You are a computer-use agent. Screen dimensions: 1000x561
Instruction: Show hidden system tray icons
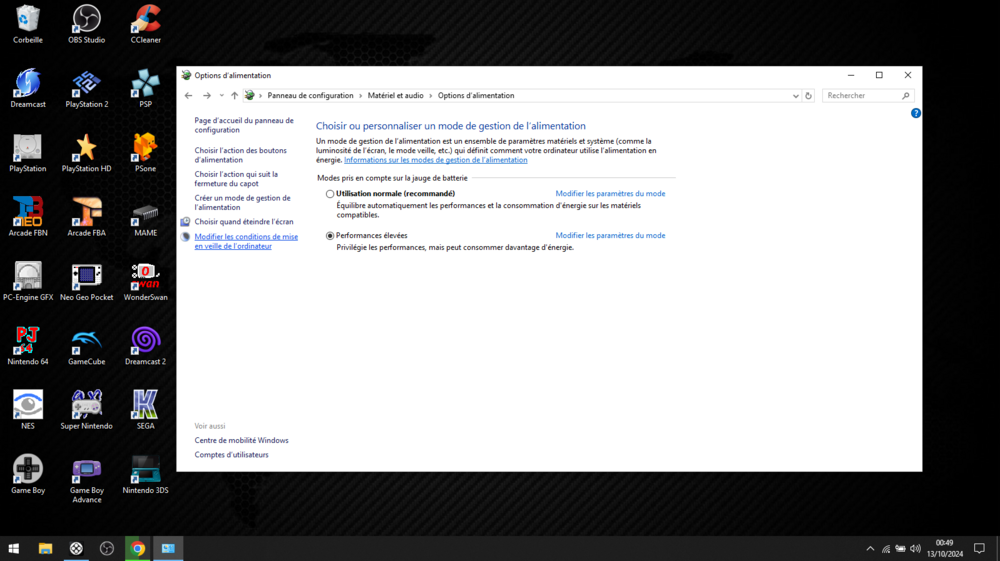pos(870,548)
